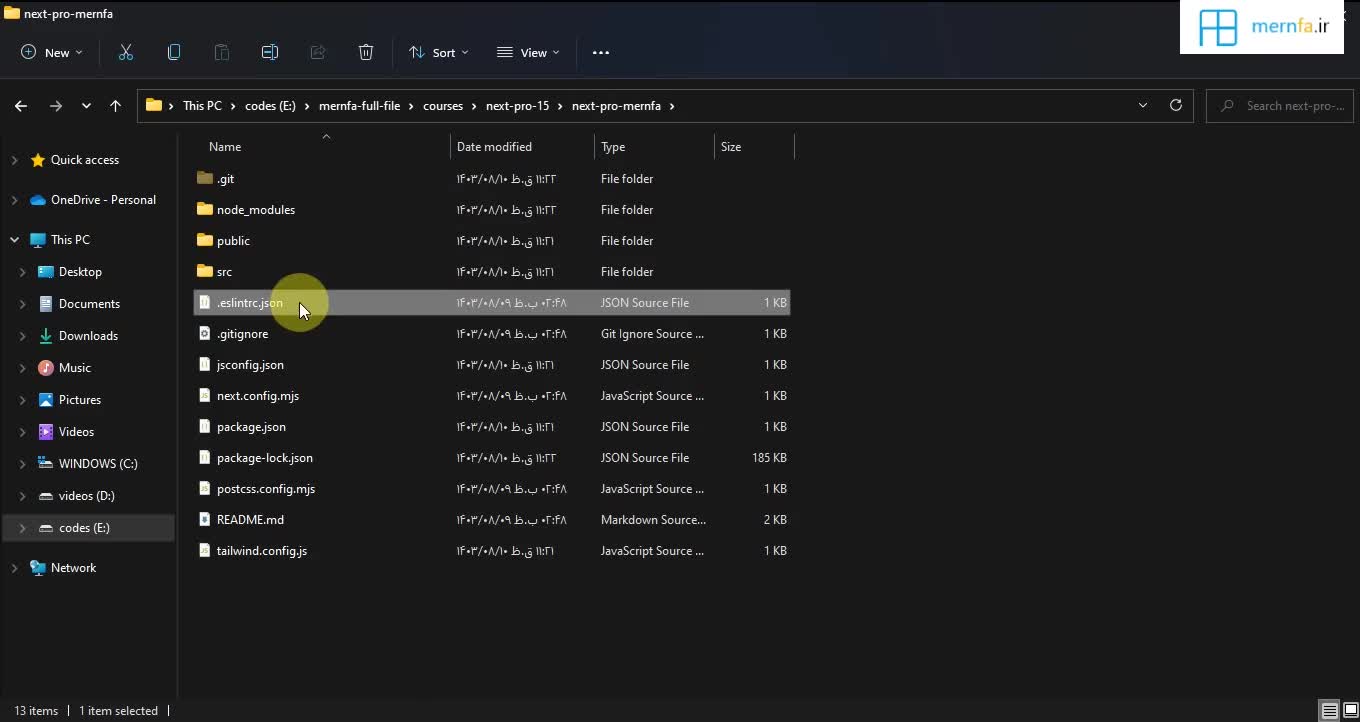Open recent locations dropdown arrow

pos(87,106)
